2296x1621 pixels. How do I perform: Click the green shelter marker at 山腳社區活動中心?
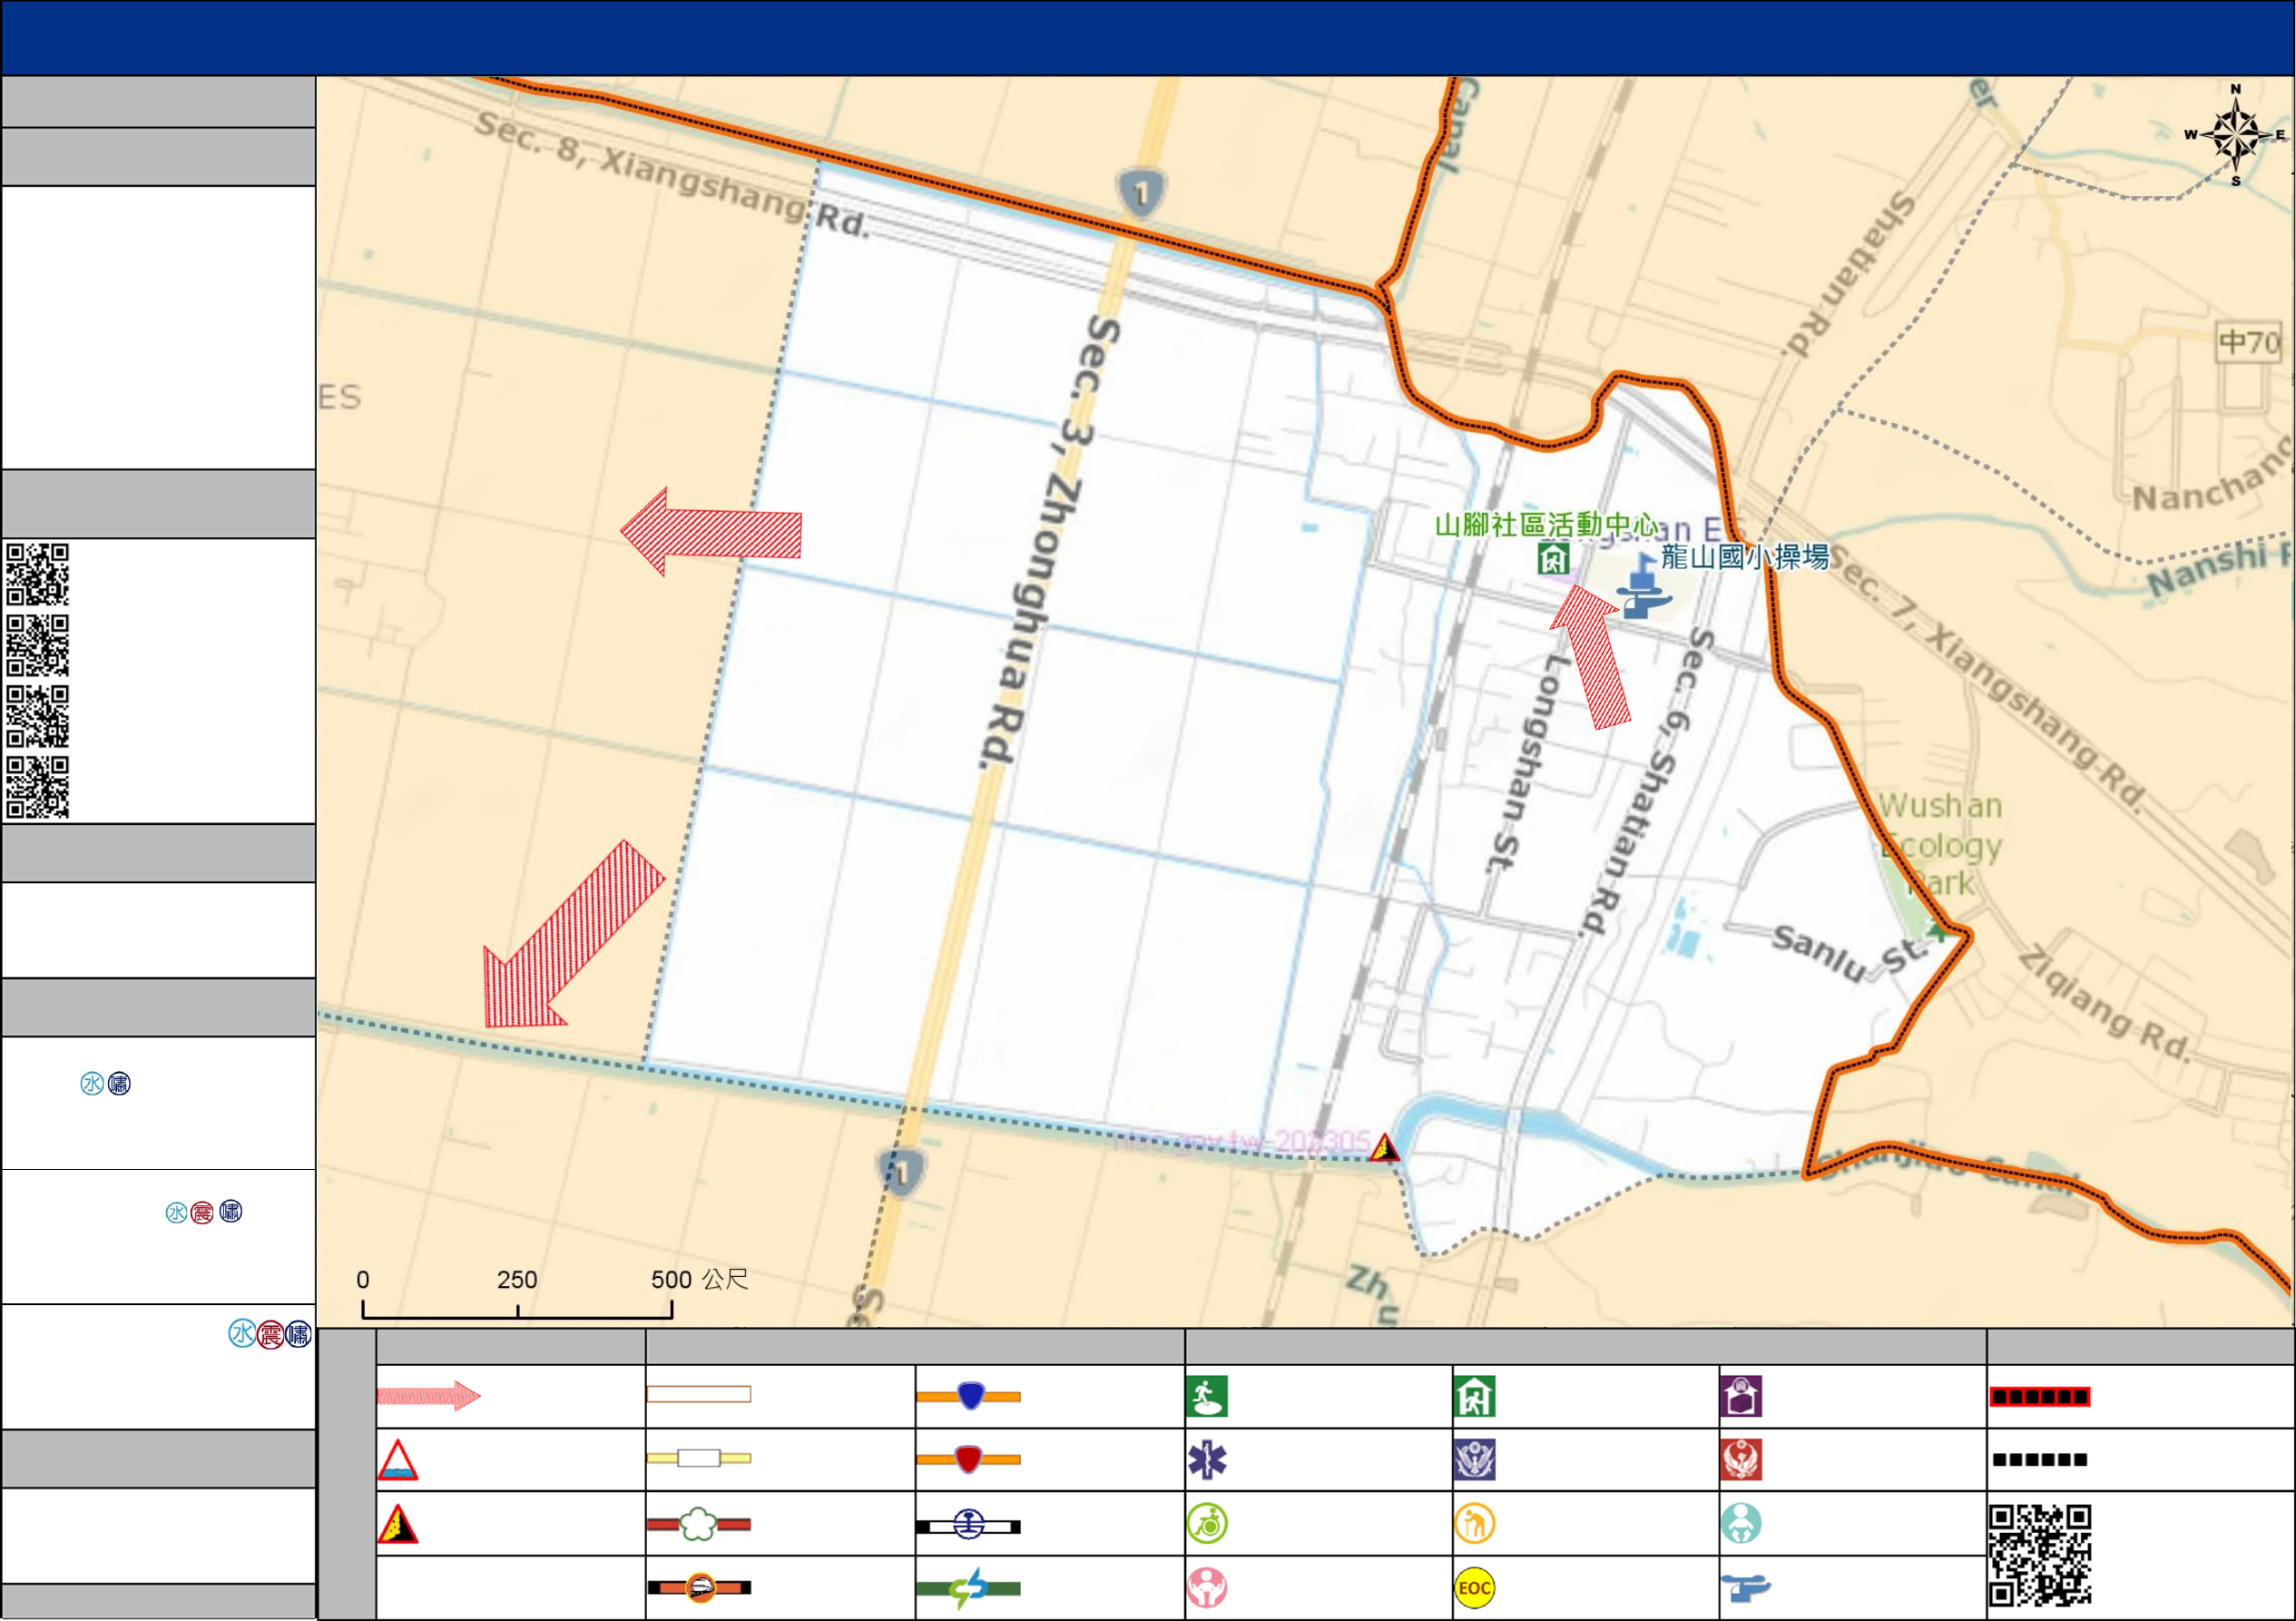(x=1553, y=559)
